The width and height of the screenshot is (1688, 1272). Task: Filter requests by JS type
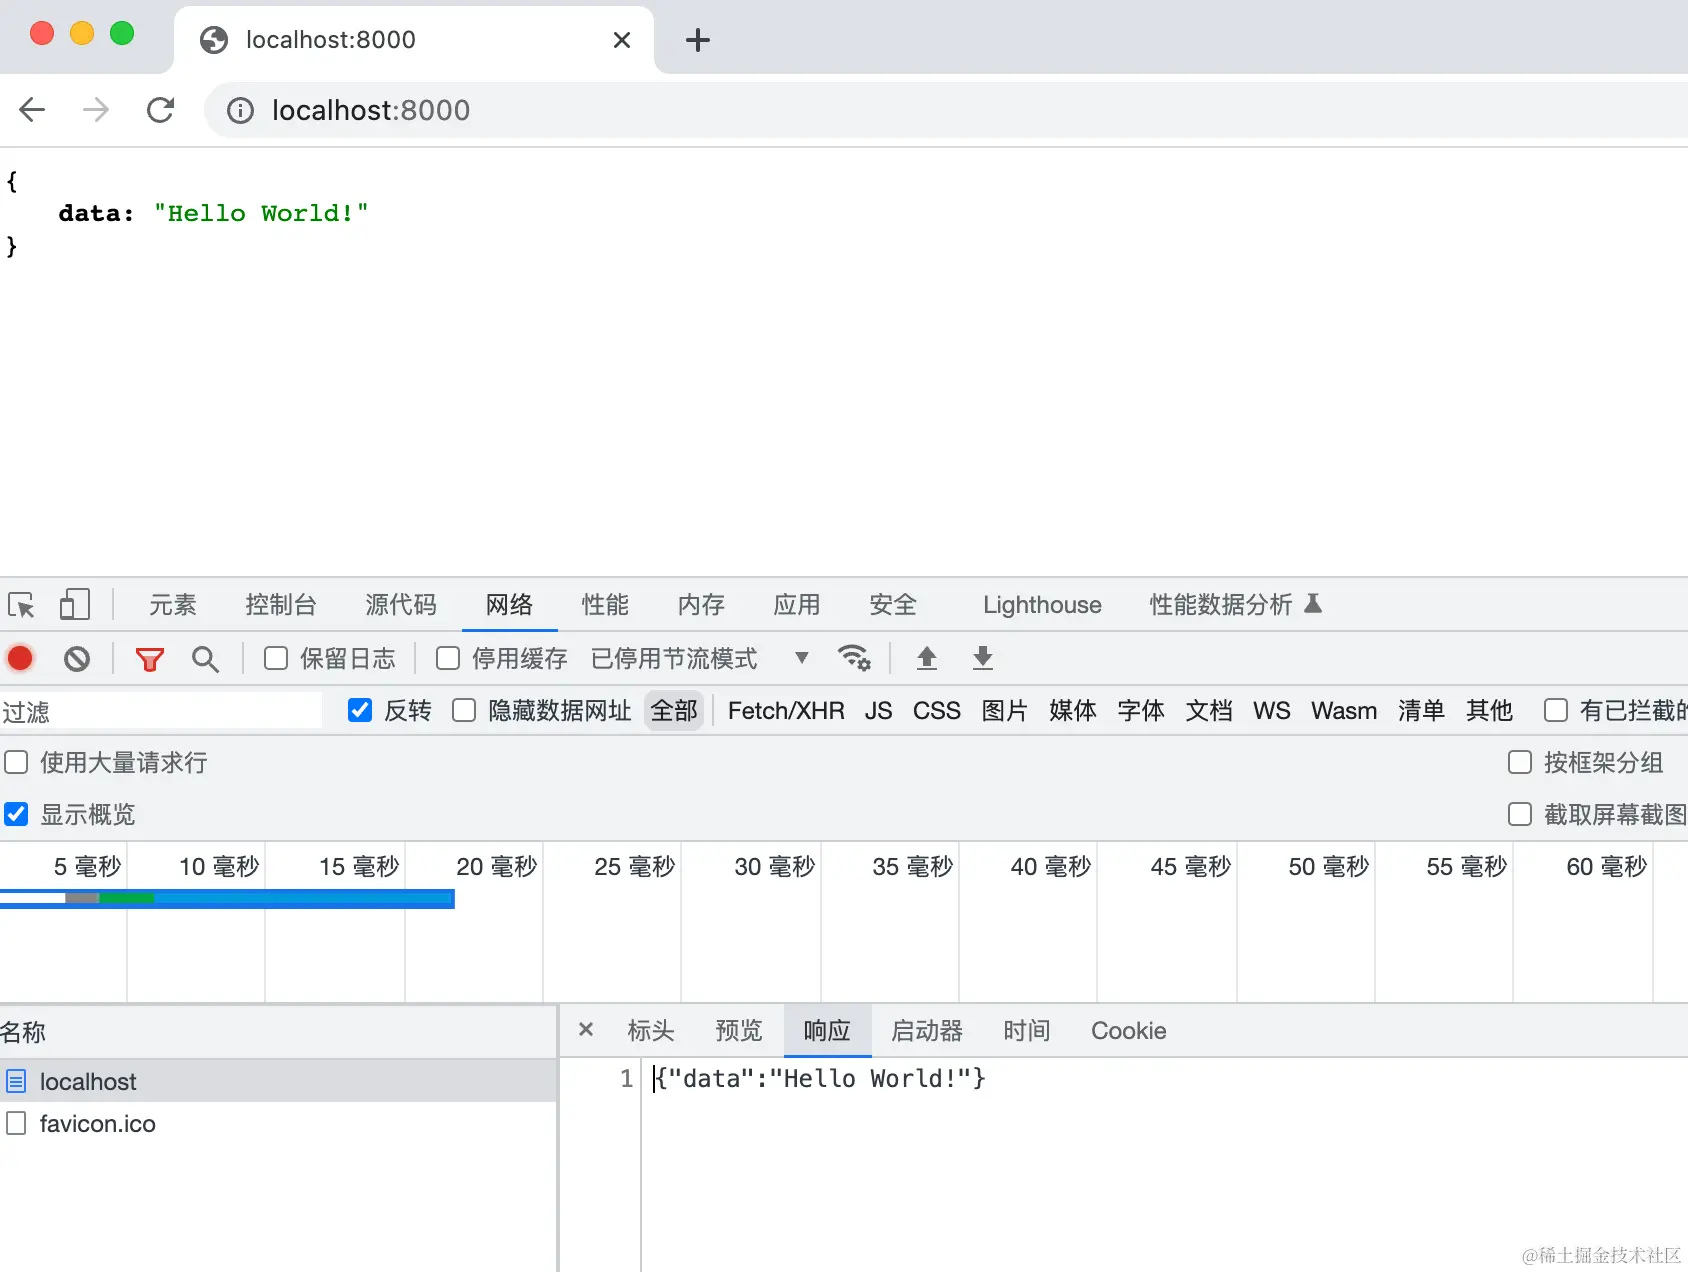(x=879, y=711)
